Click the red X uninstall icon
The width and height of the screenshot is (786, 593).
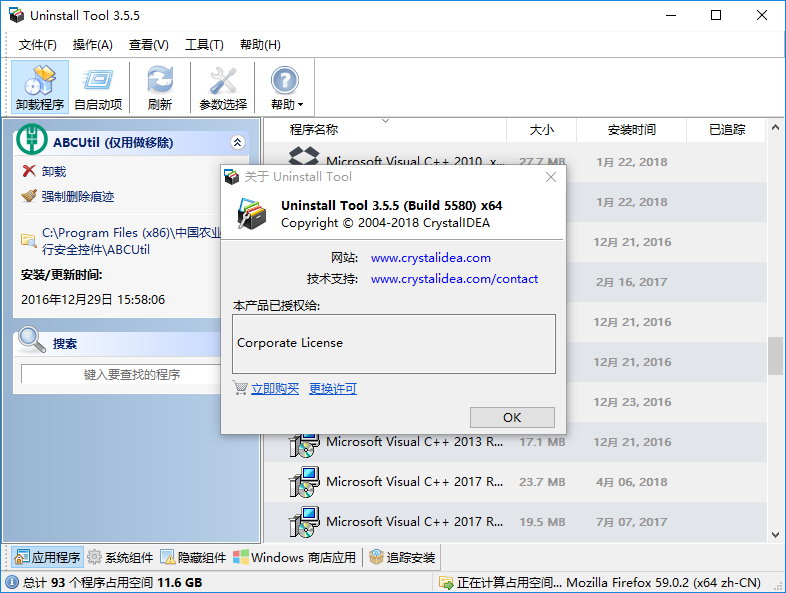29,171
